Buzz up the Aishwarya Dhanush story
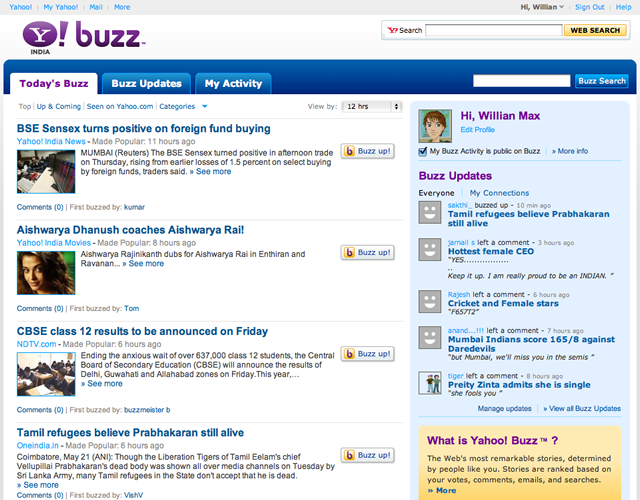This screenshot has height=500, width=640. click(x=367, y=253)
